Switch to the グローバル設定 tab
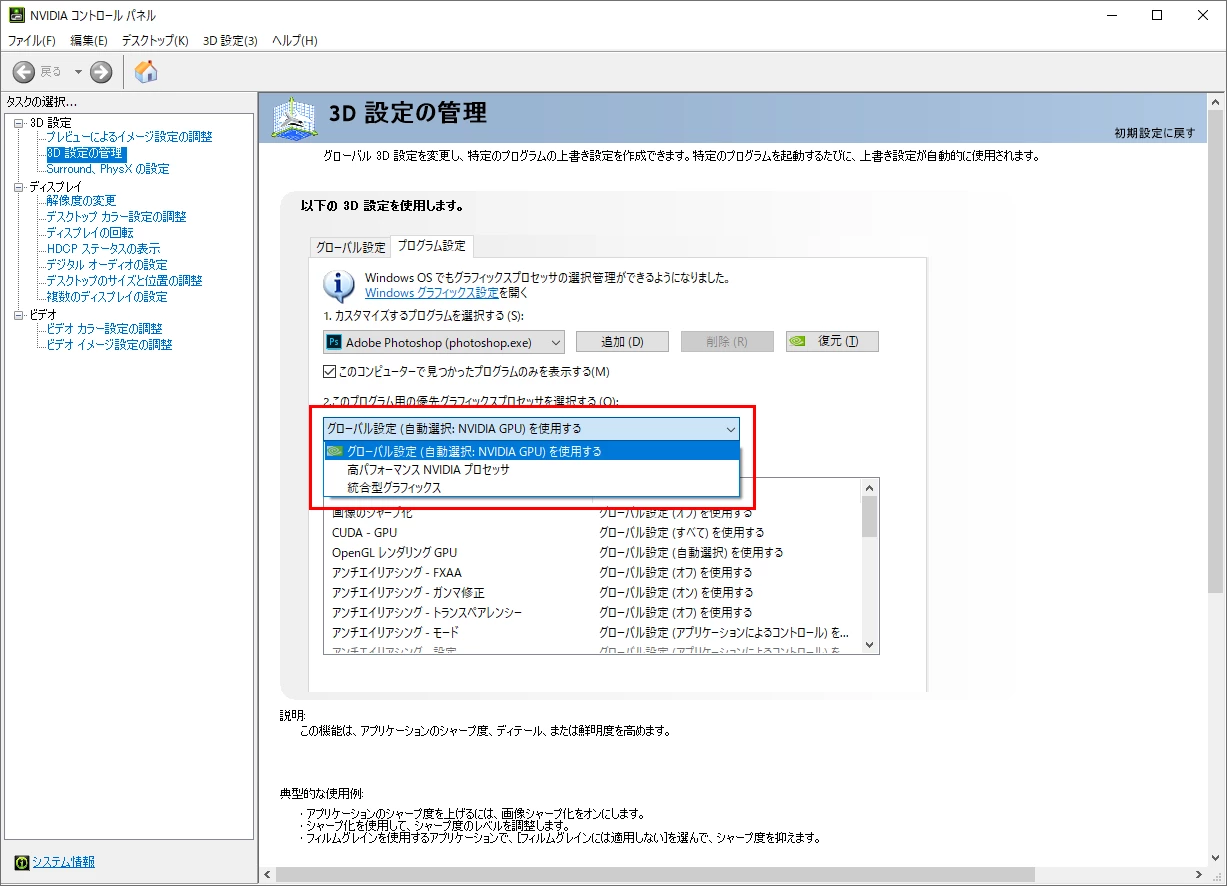1227x886 pixels. [x=350, y=247]
